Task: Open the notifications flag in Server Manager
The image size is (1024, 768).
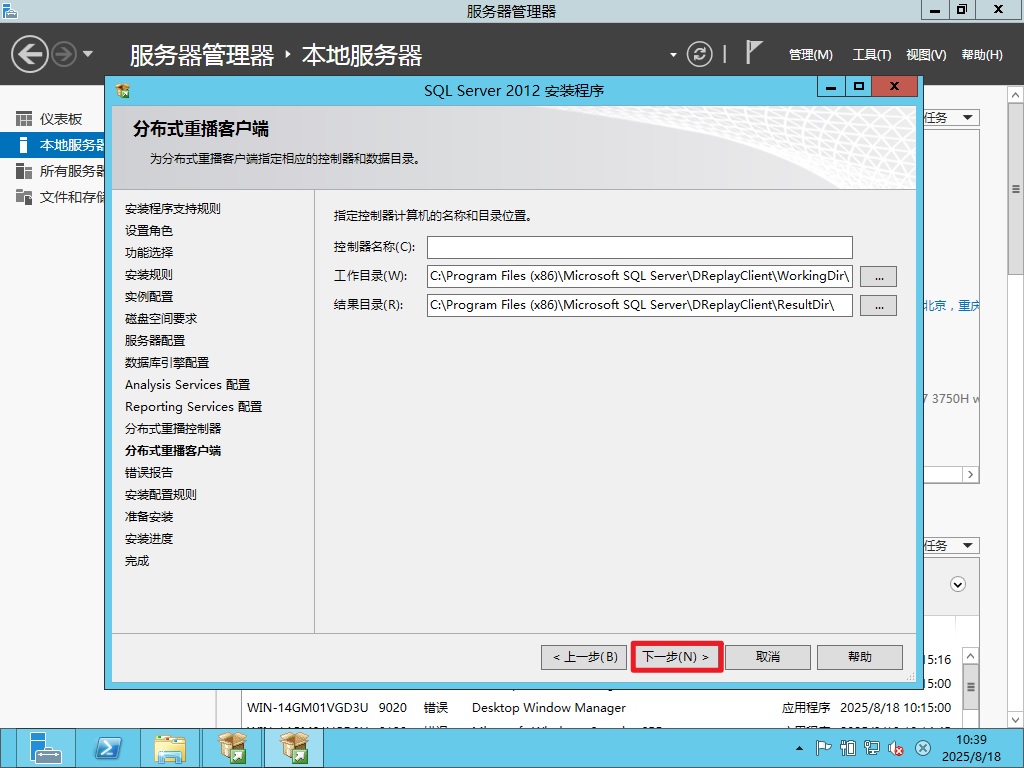Action: click(x=753, y=52)
